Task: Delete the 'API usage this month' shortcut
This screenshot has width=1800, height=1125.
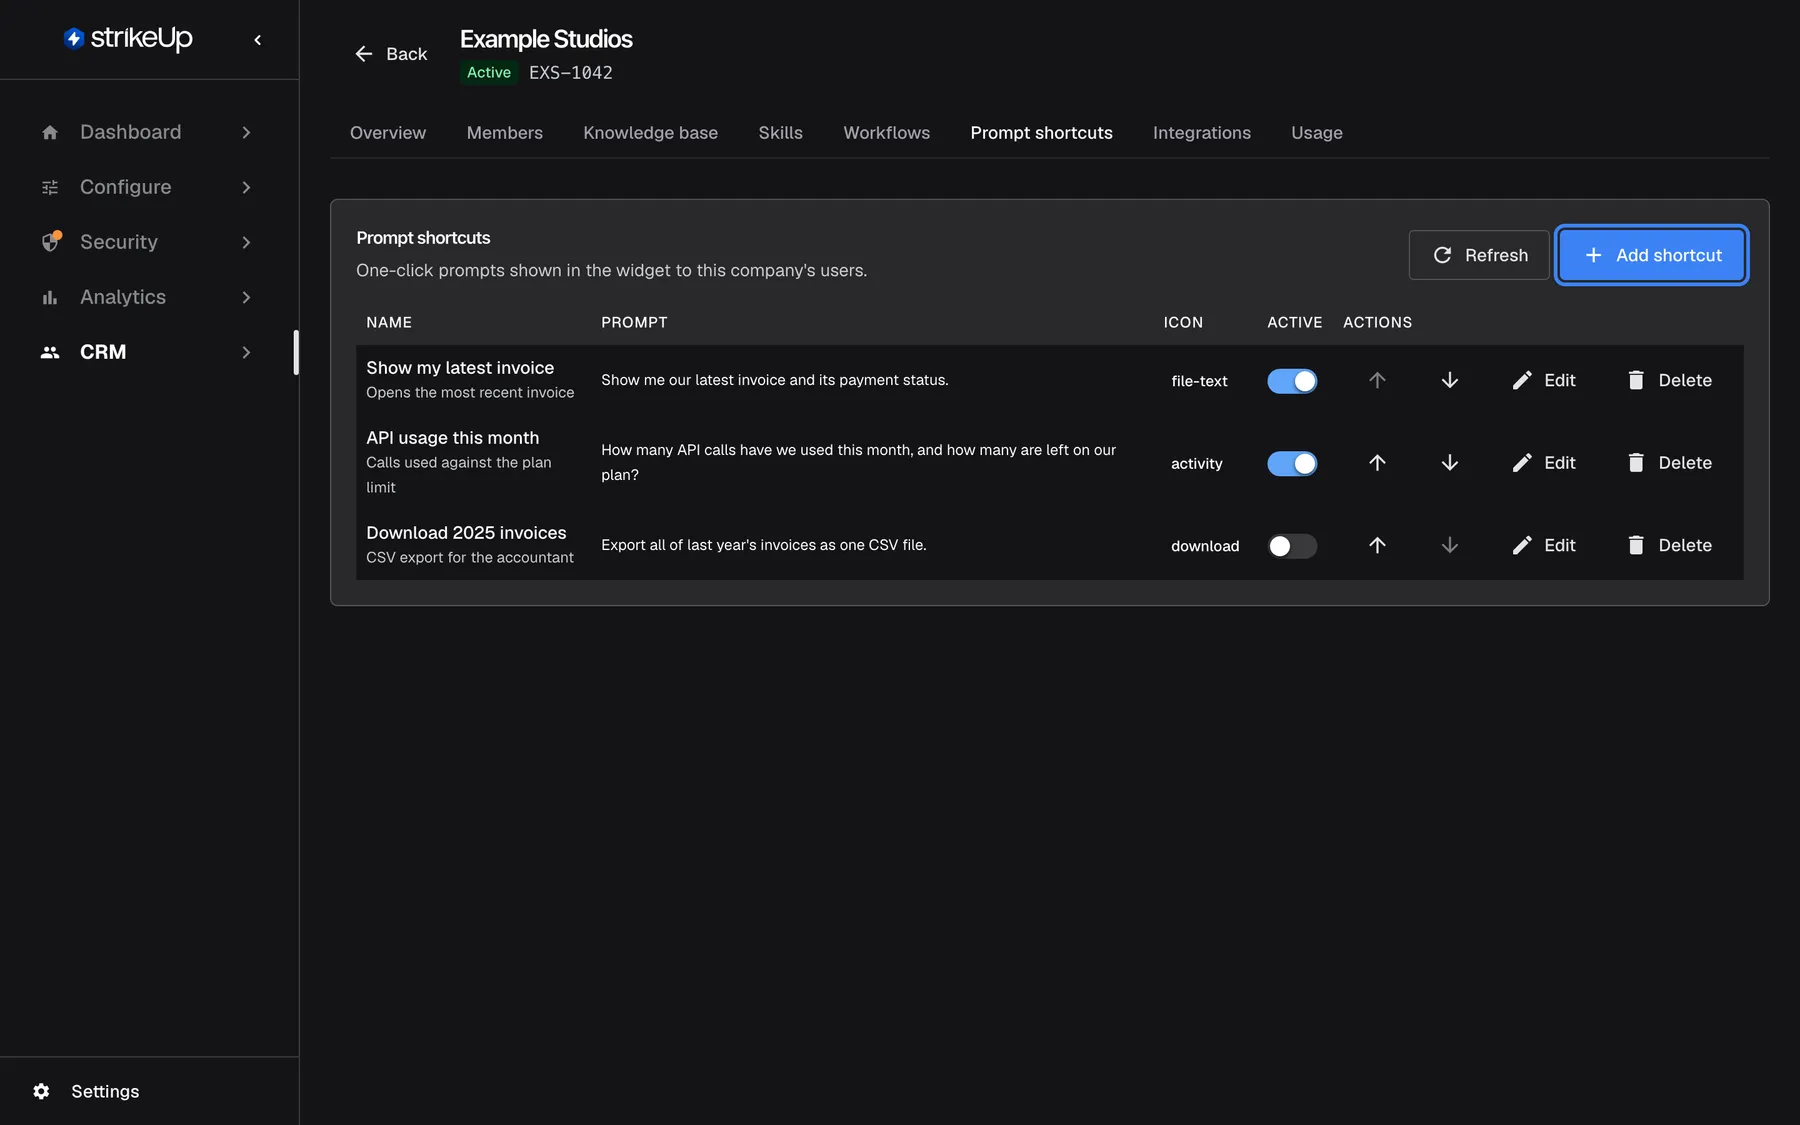Action: point(1669,463)
